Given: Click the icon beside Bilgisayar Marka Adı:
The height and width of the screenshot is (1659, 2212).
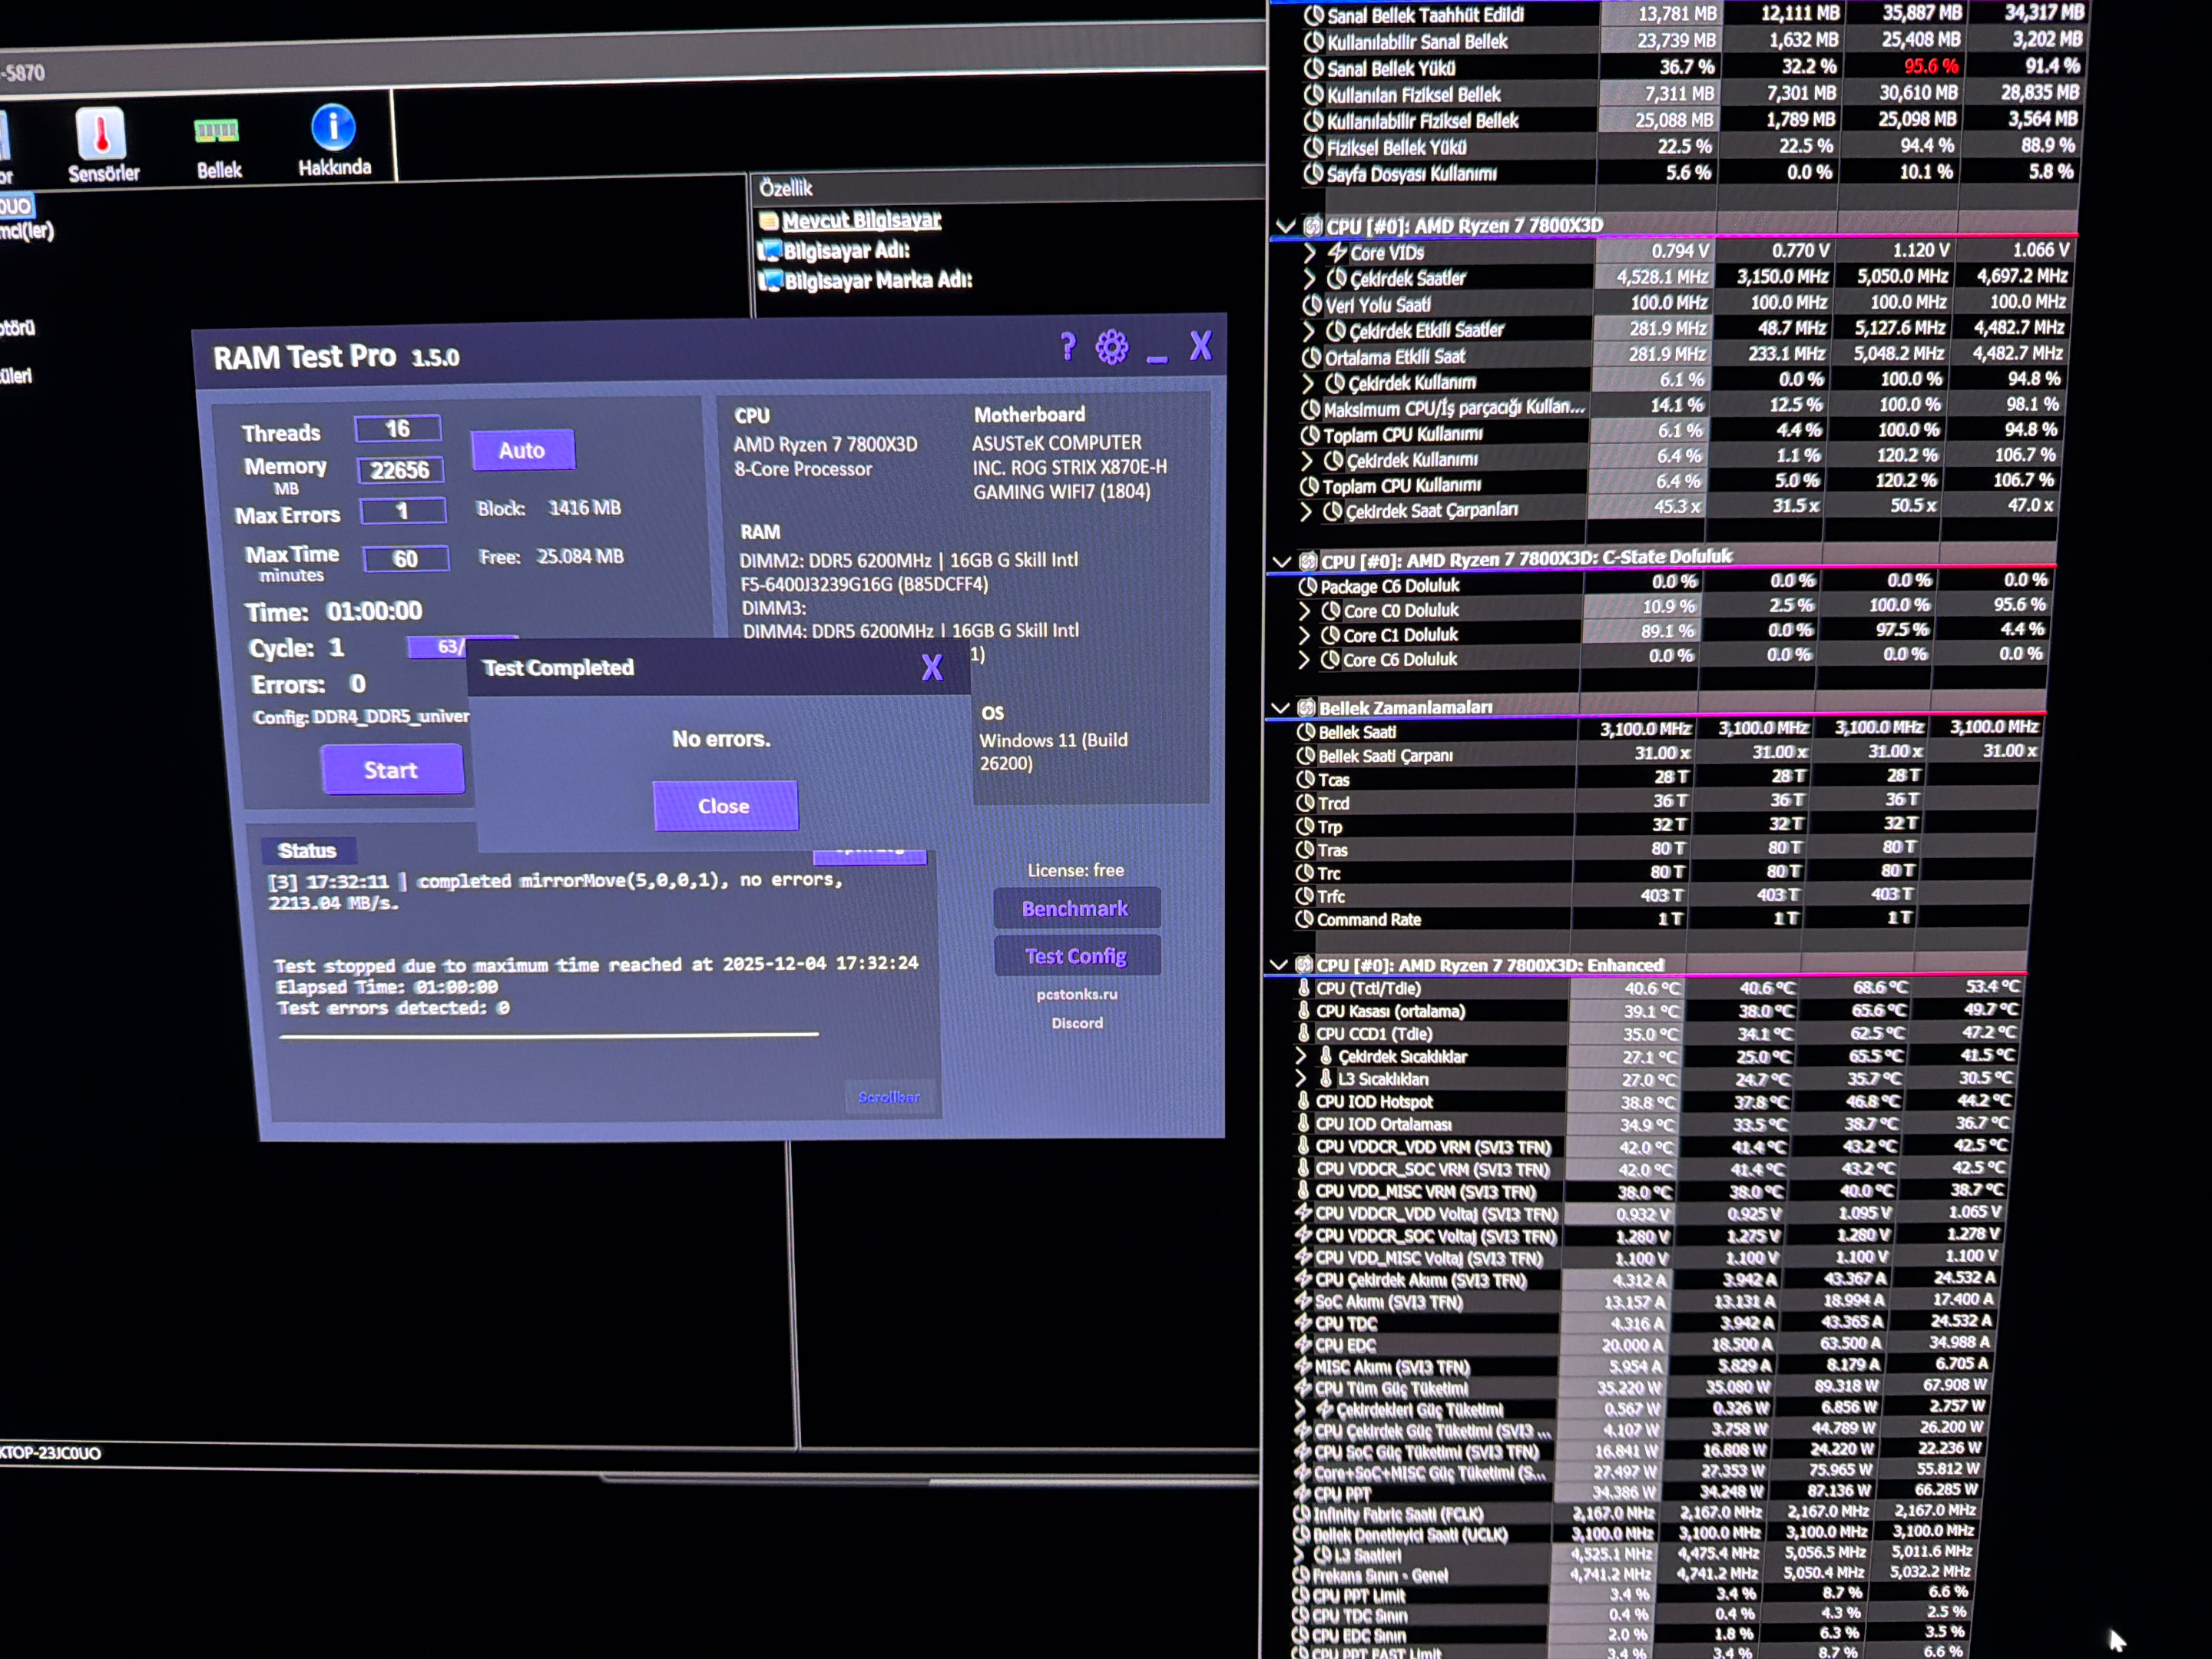Looking at the screenshot, I should coord(770,280).
